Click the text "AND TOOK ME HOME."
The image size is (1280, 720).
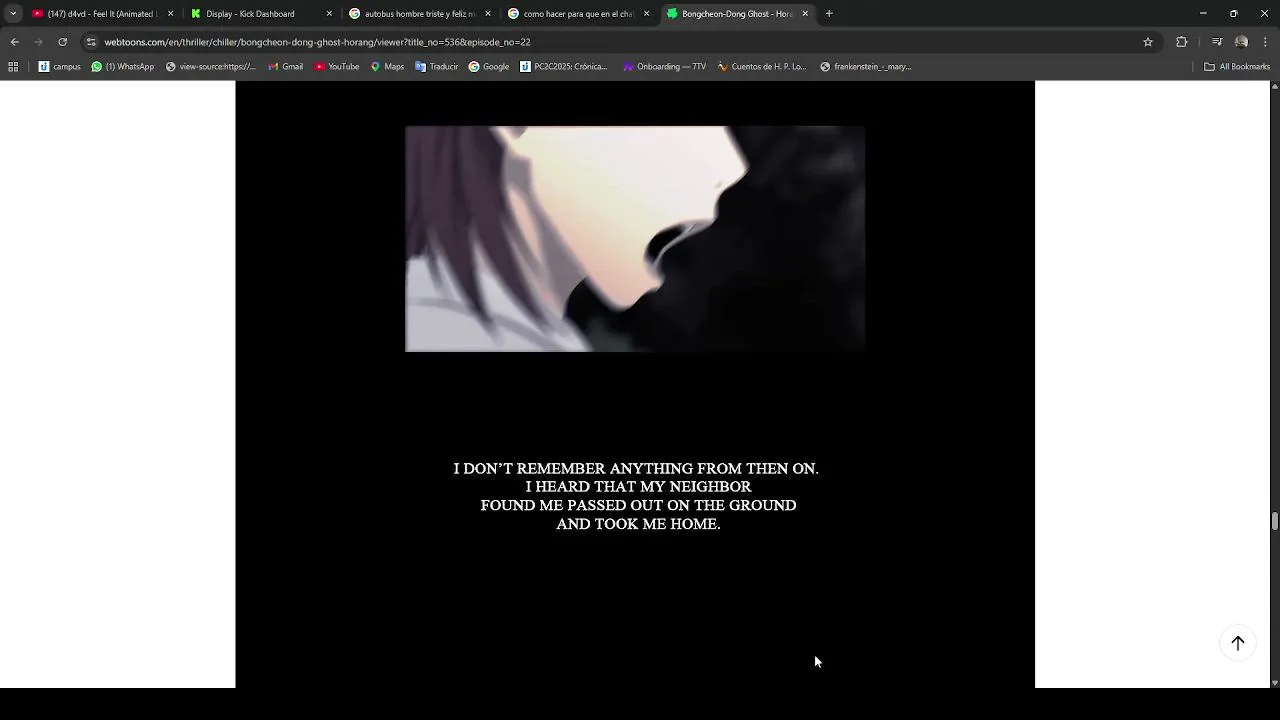point(638,524)
